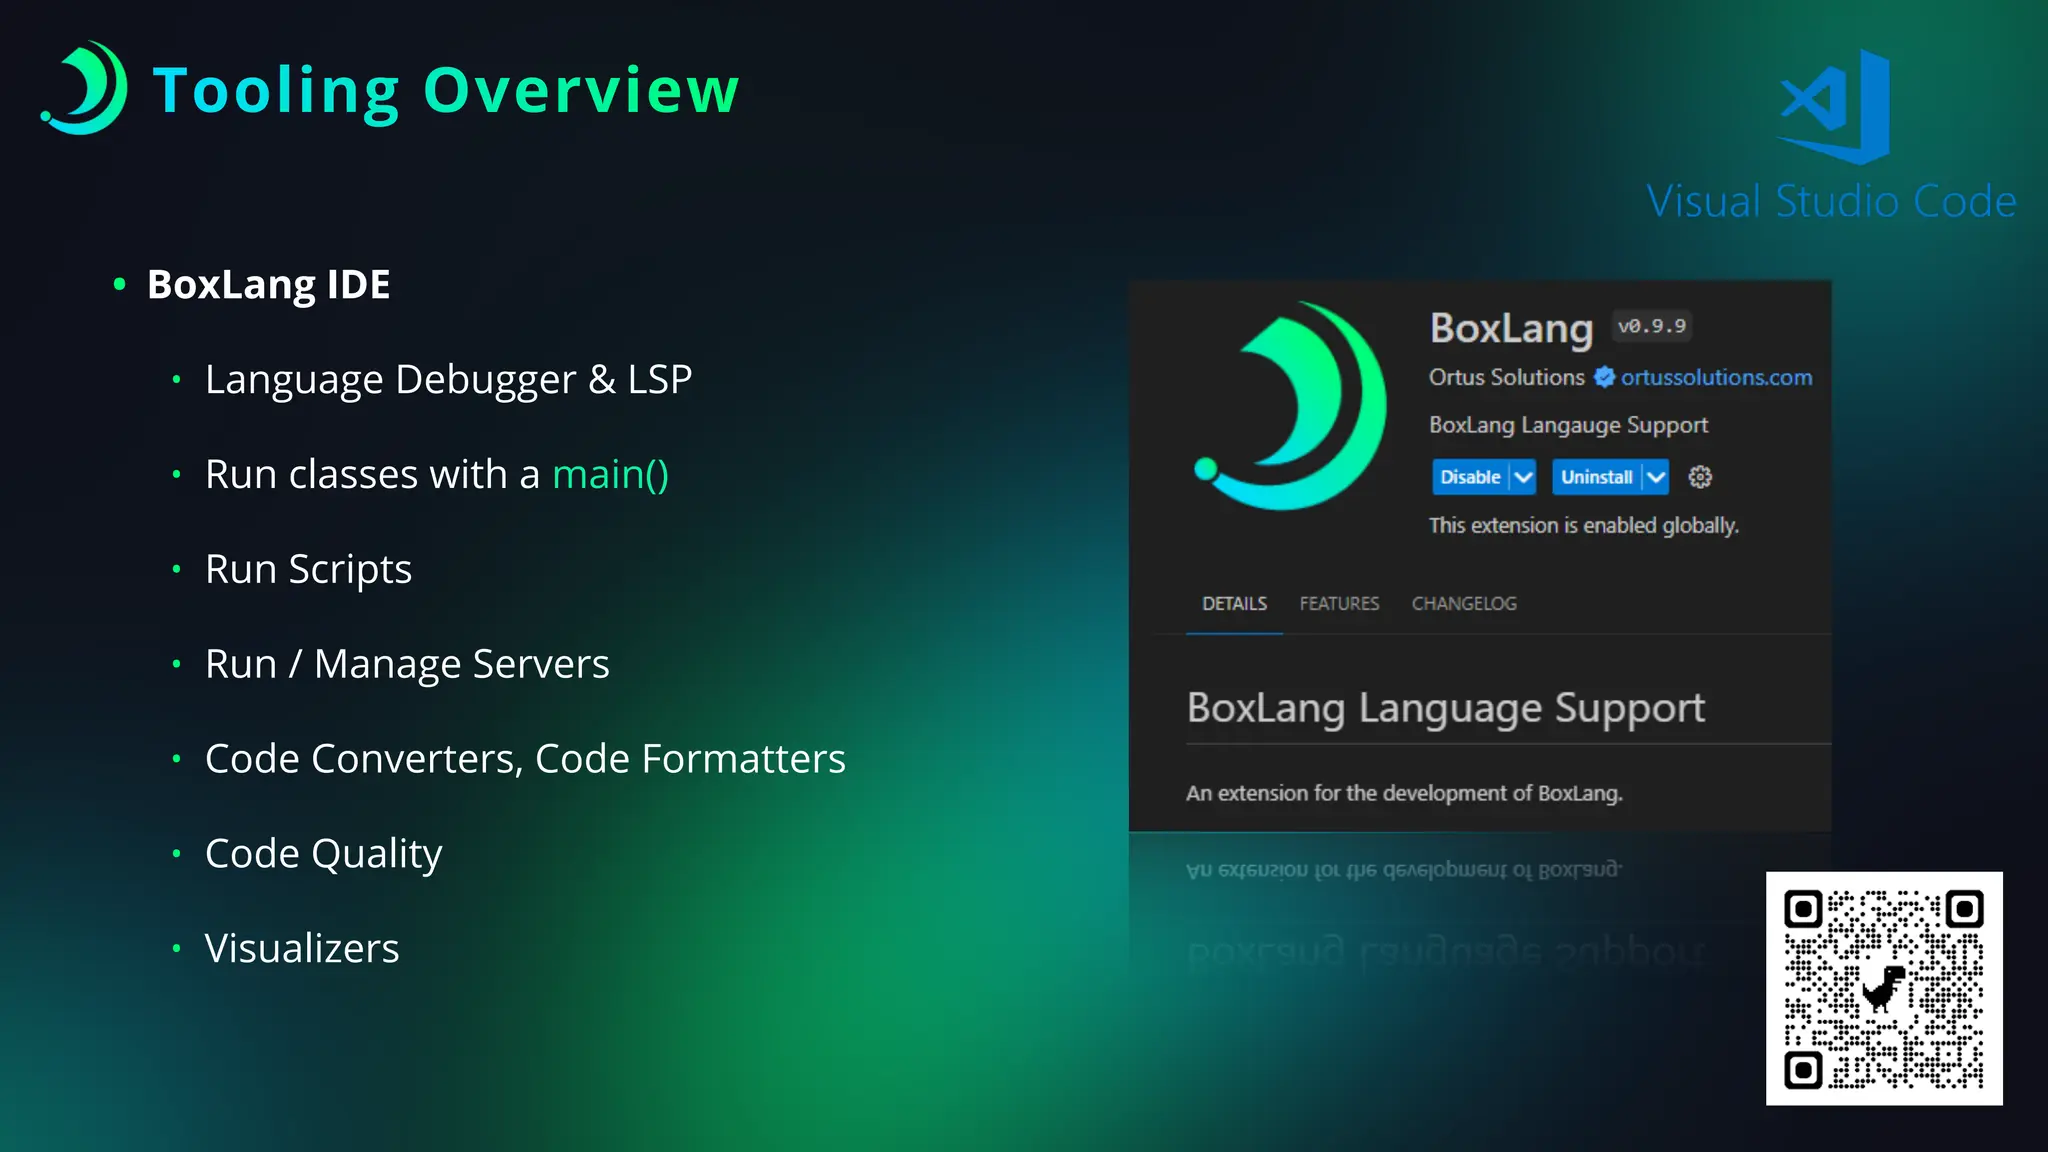Click the 'Language Debugger & LSP' bullet
Image resolution: width=2048 pixels, height=1152 pixels.
coord(448,380)
